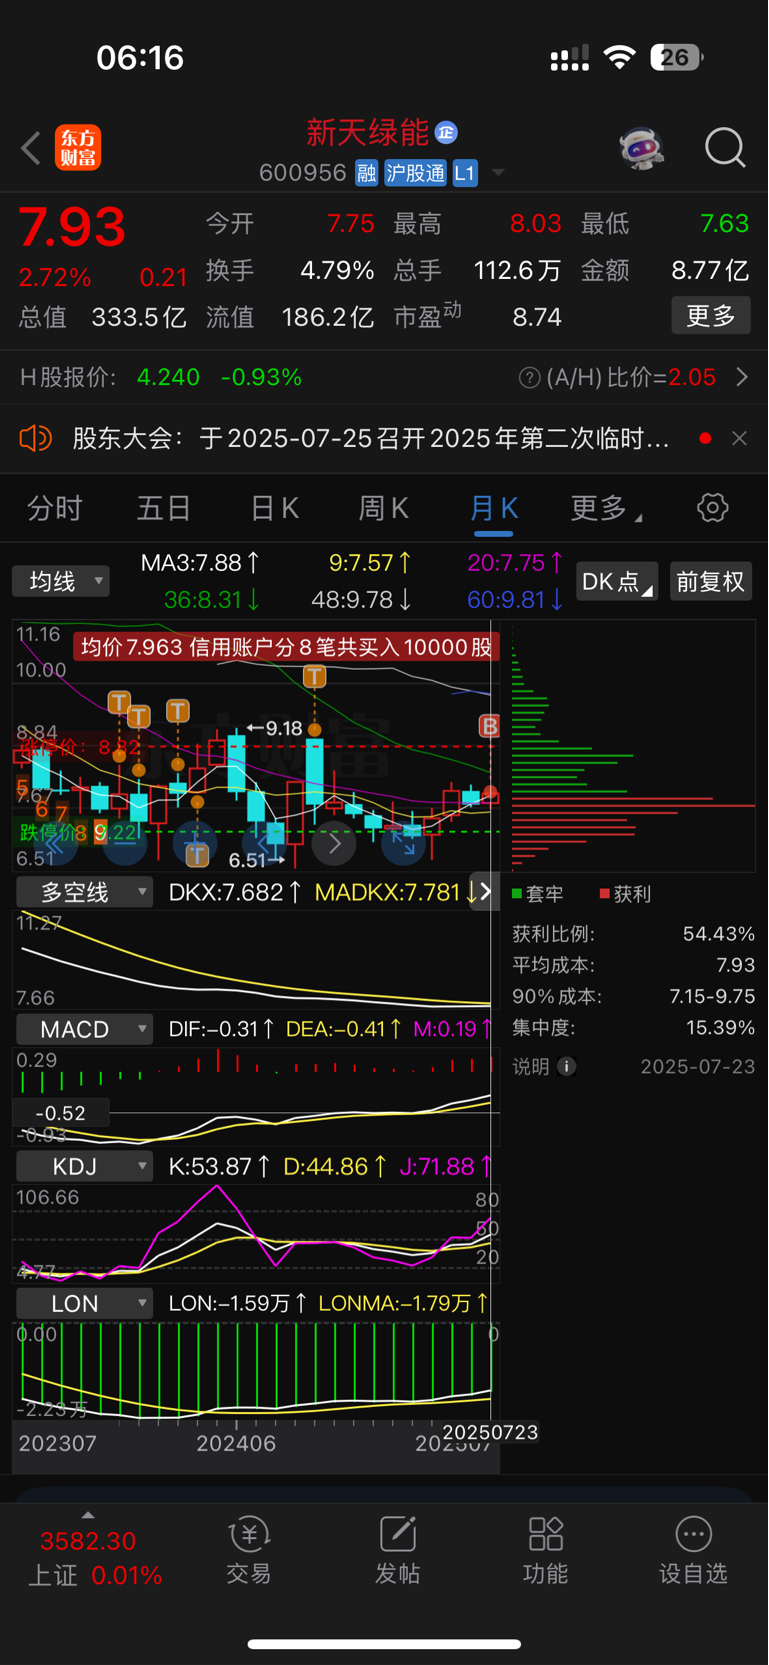Toggle the 套牢 legend item
This screenshot has height=1665, width=769.
538,894
